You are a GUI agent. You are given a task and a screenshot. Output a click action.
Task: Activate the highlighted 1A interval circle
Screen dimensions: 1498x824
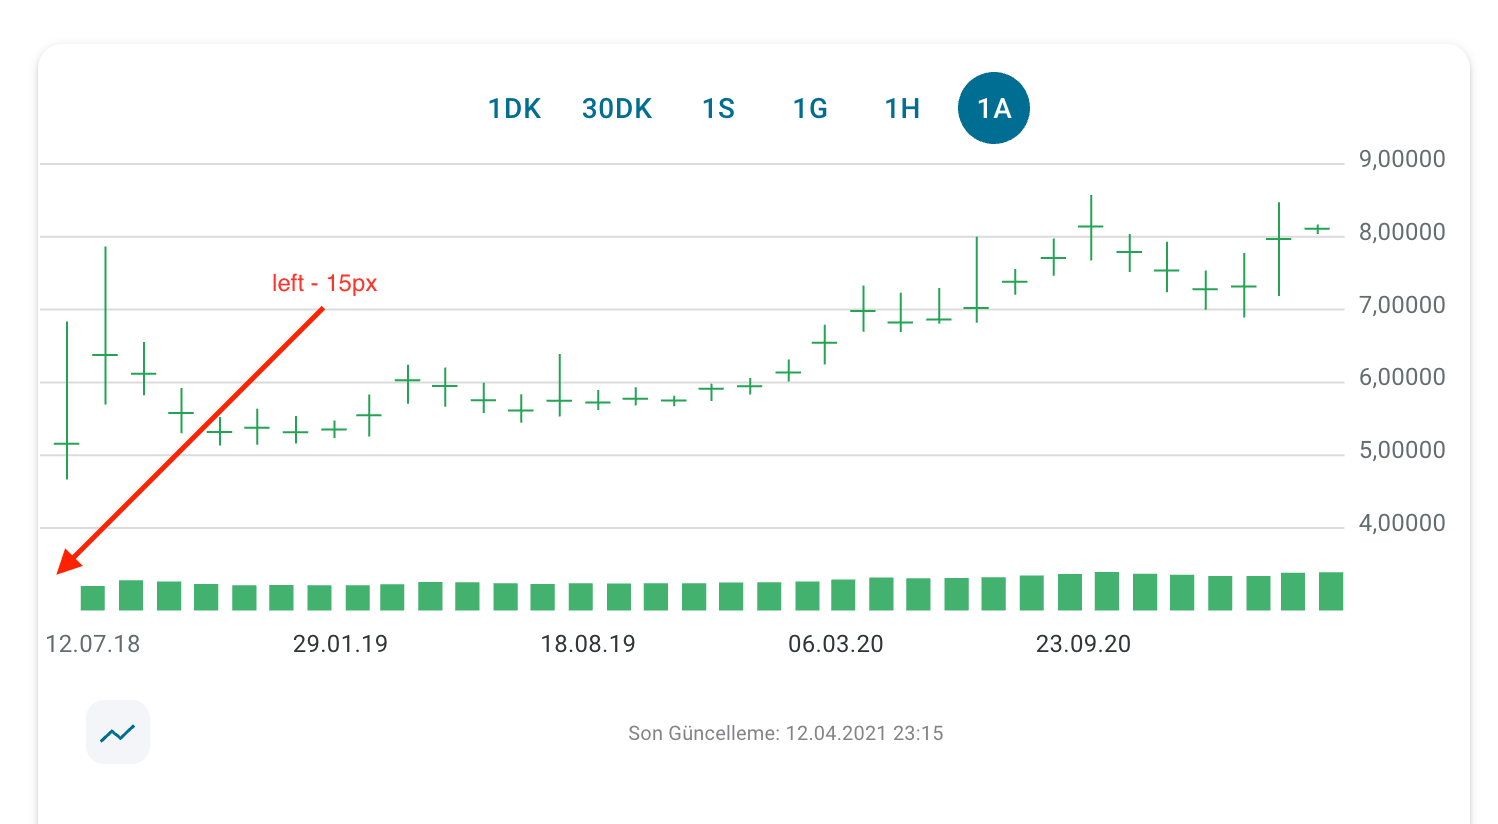pos(993,107)
